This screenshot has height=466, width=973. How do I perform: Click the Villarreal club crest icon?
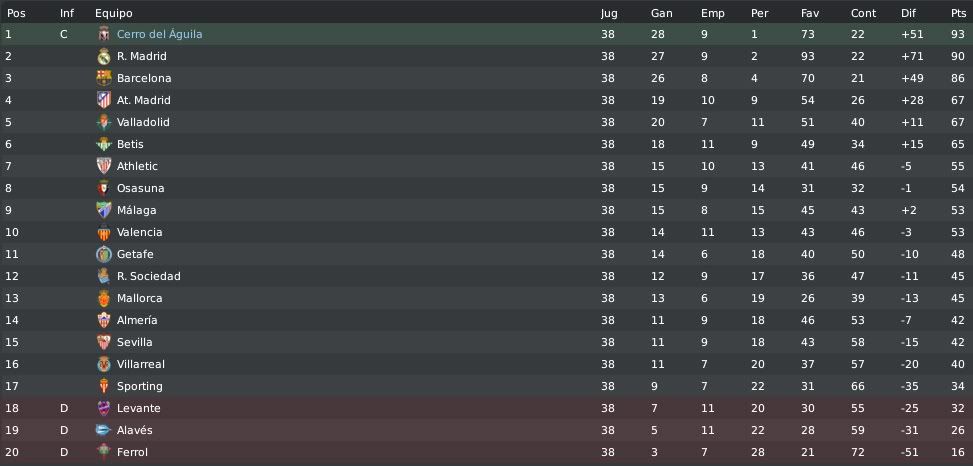pos(104,364)
